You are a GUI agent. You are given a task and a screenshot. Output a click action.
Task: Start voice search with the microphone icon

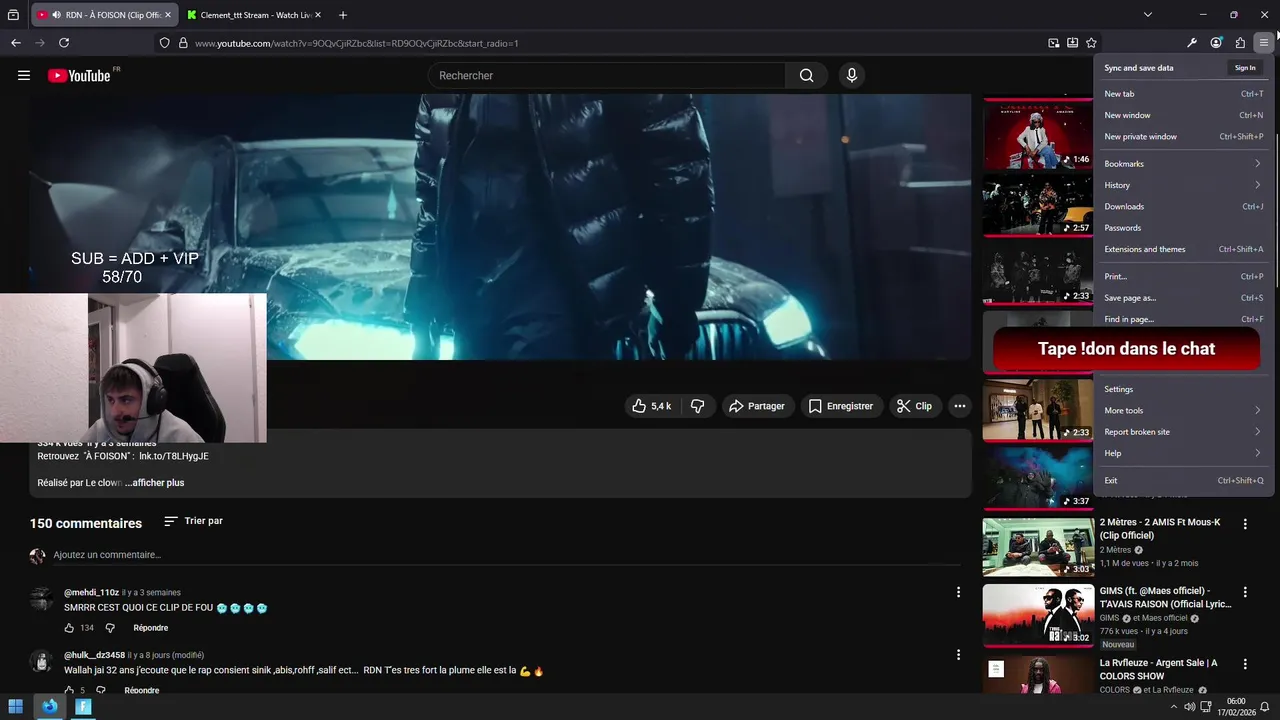[x=851, y=75]
